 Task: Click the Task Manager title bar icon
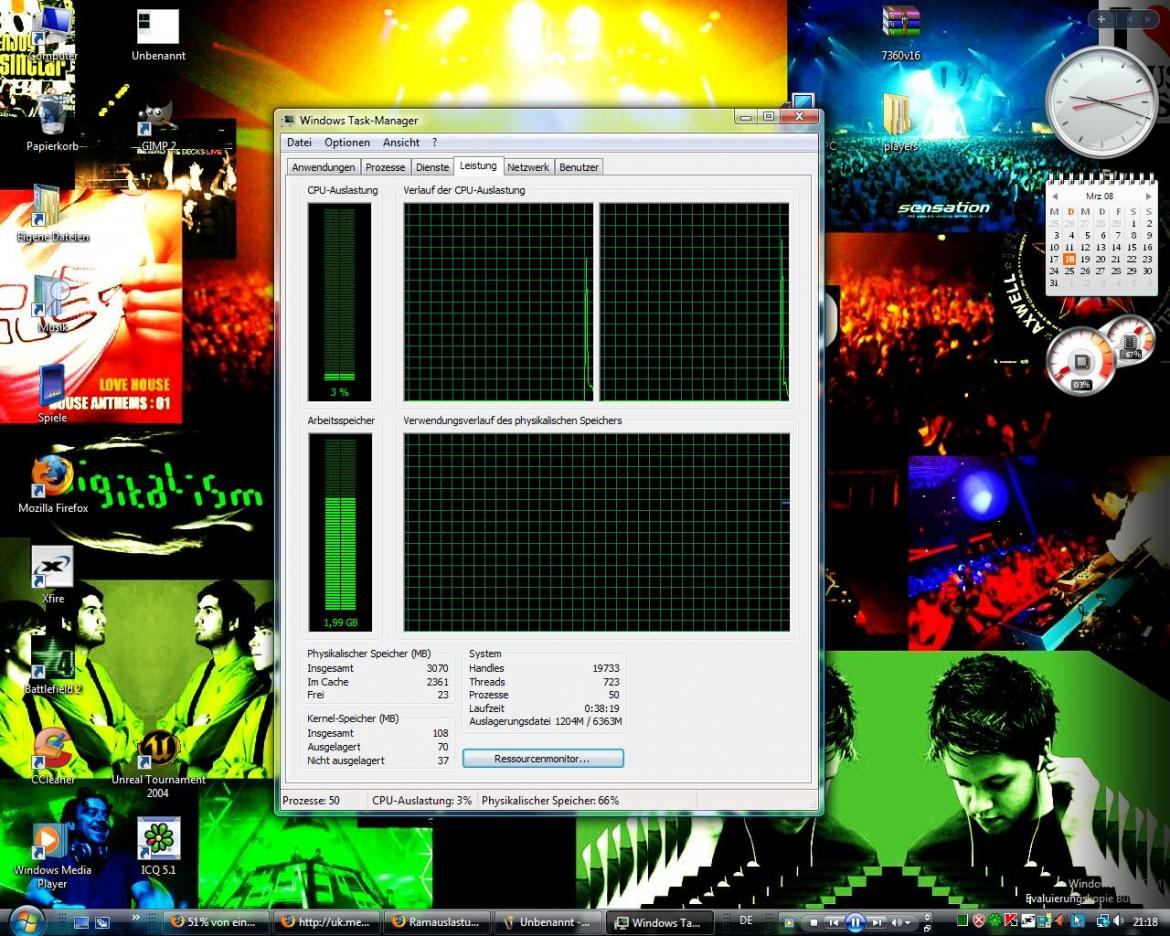tap(289, 120)
